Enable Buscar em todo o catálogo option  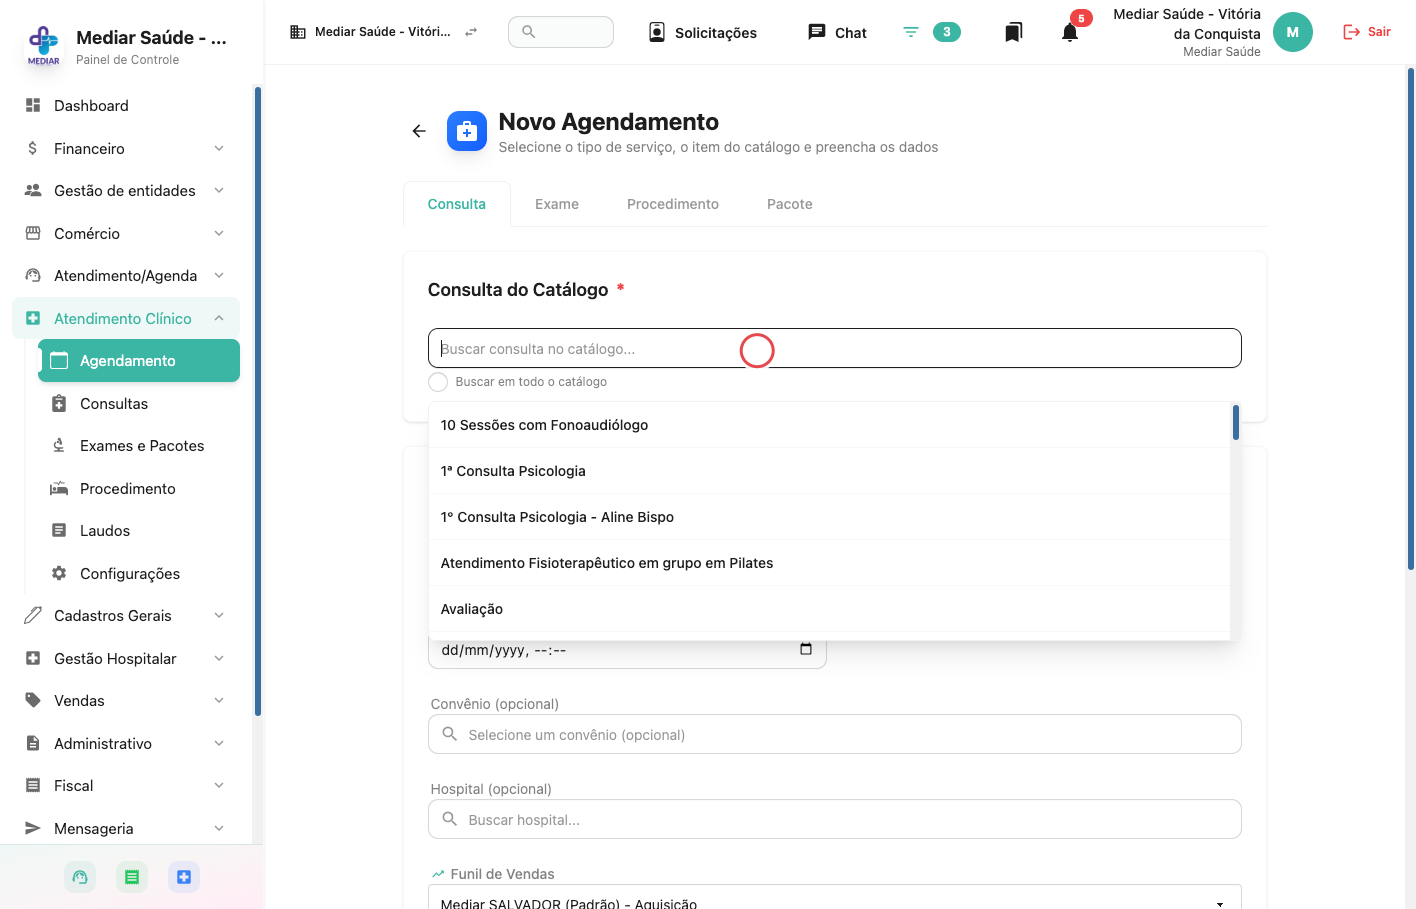[x=438, y=382]
